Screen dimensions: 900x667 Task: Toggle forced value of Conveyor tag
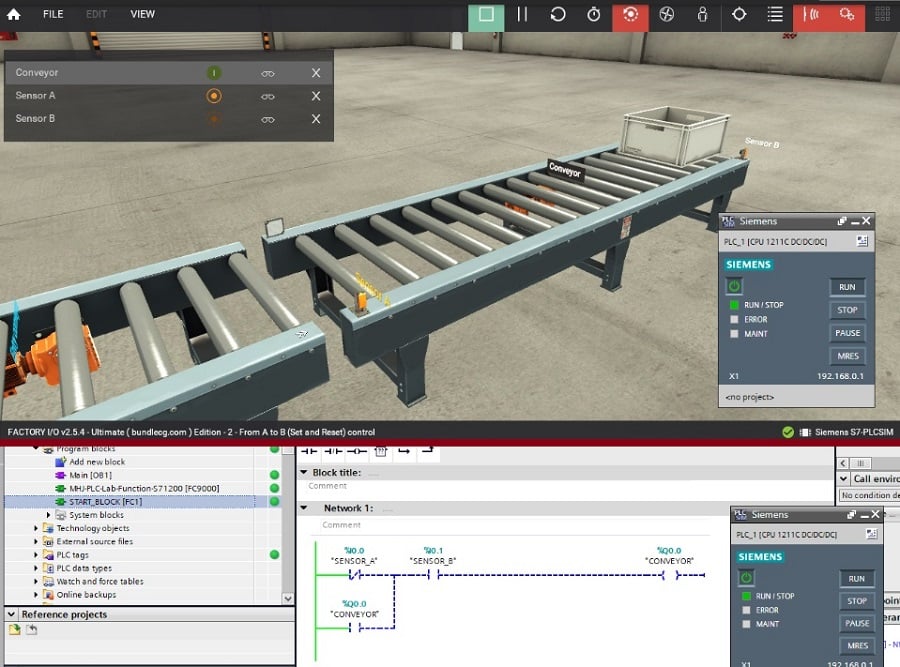(214, 73)
